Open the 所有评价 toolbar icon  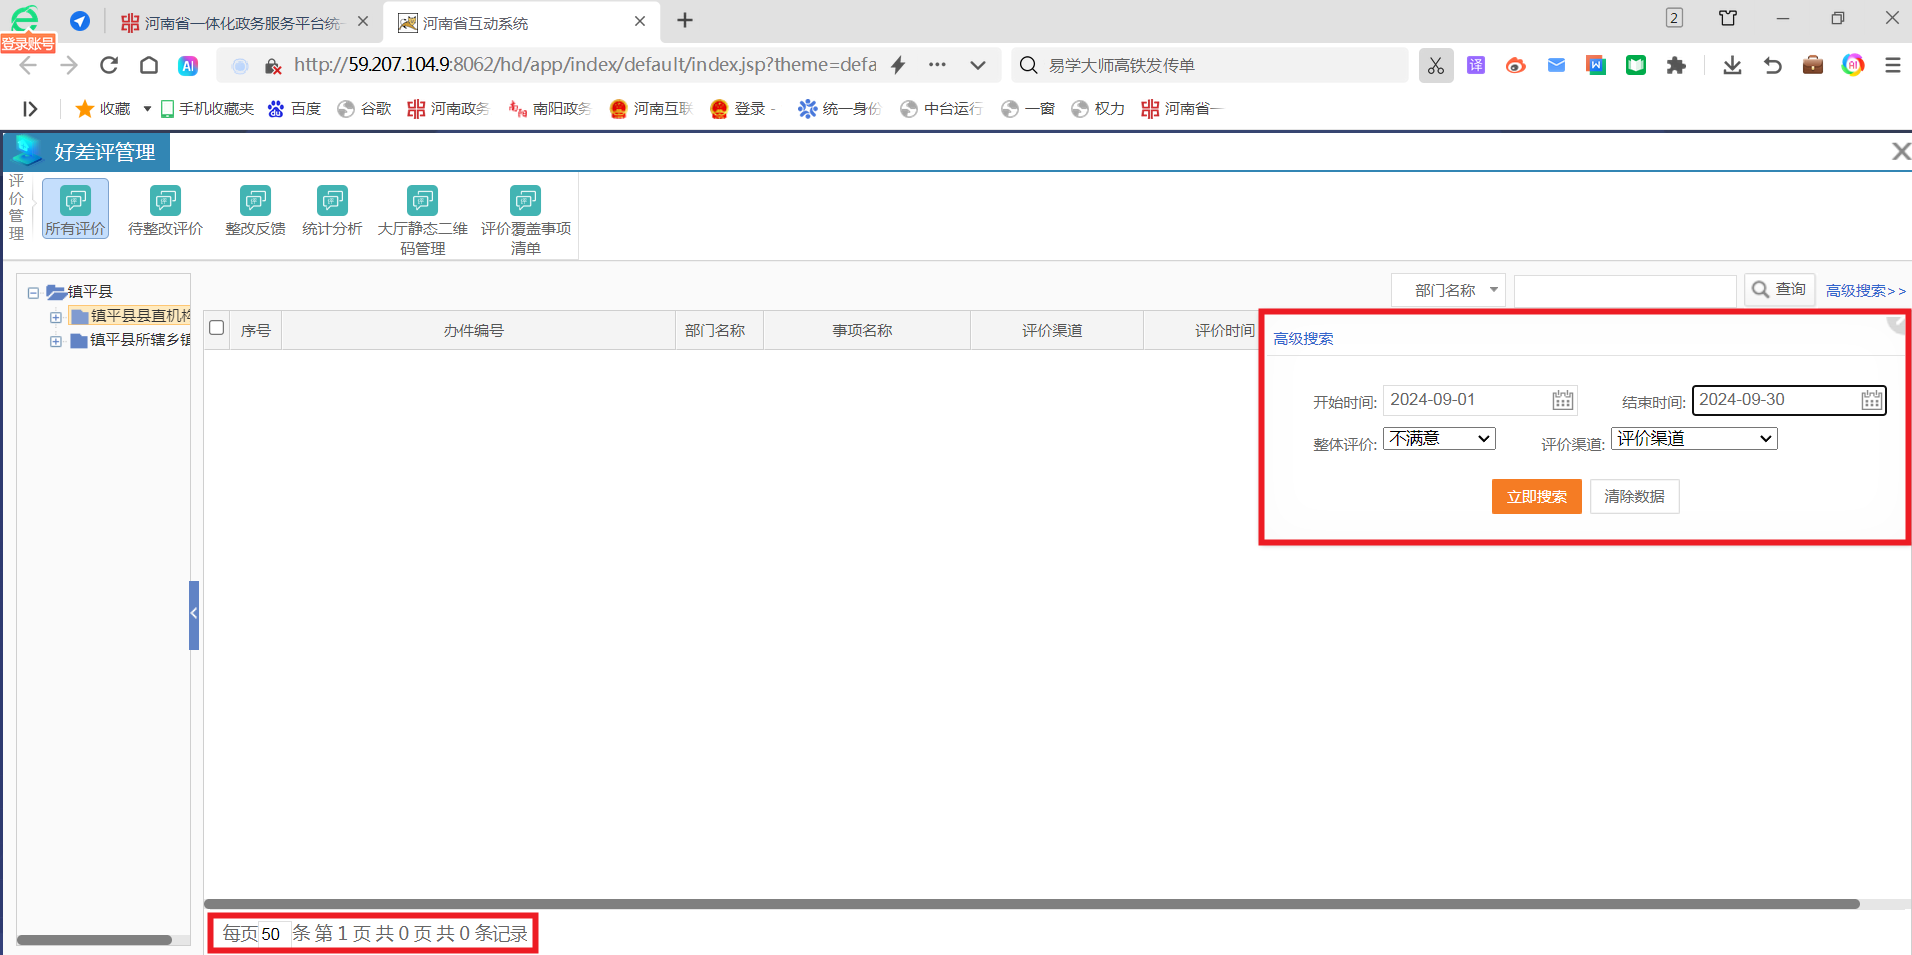pyautogui.click(x=75, y=209)
